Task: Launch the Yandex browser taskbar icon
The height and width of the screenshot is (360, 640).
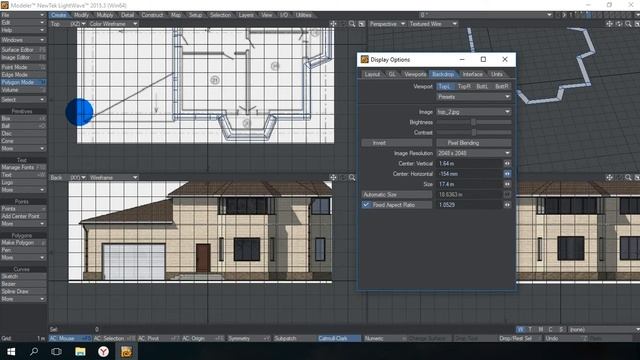Action: pyautogui.click(x=103, y=351)
